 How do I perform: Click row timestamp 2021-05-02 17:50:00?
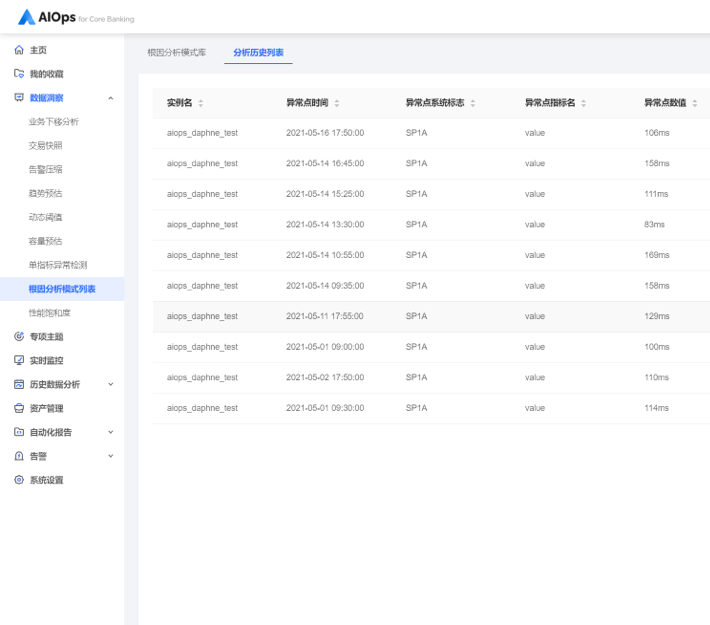pyautogui.click(x=325, y=377)
